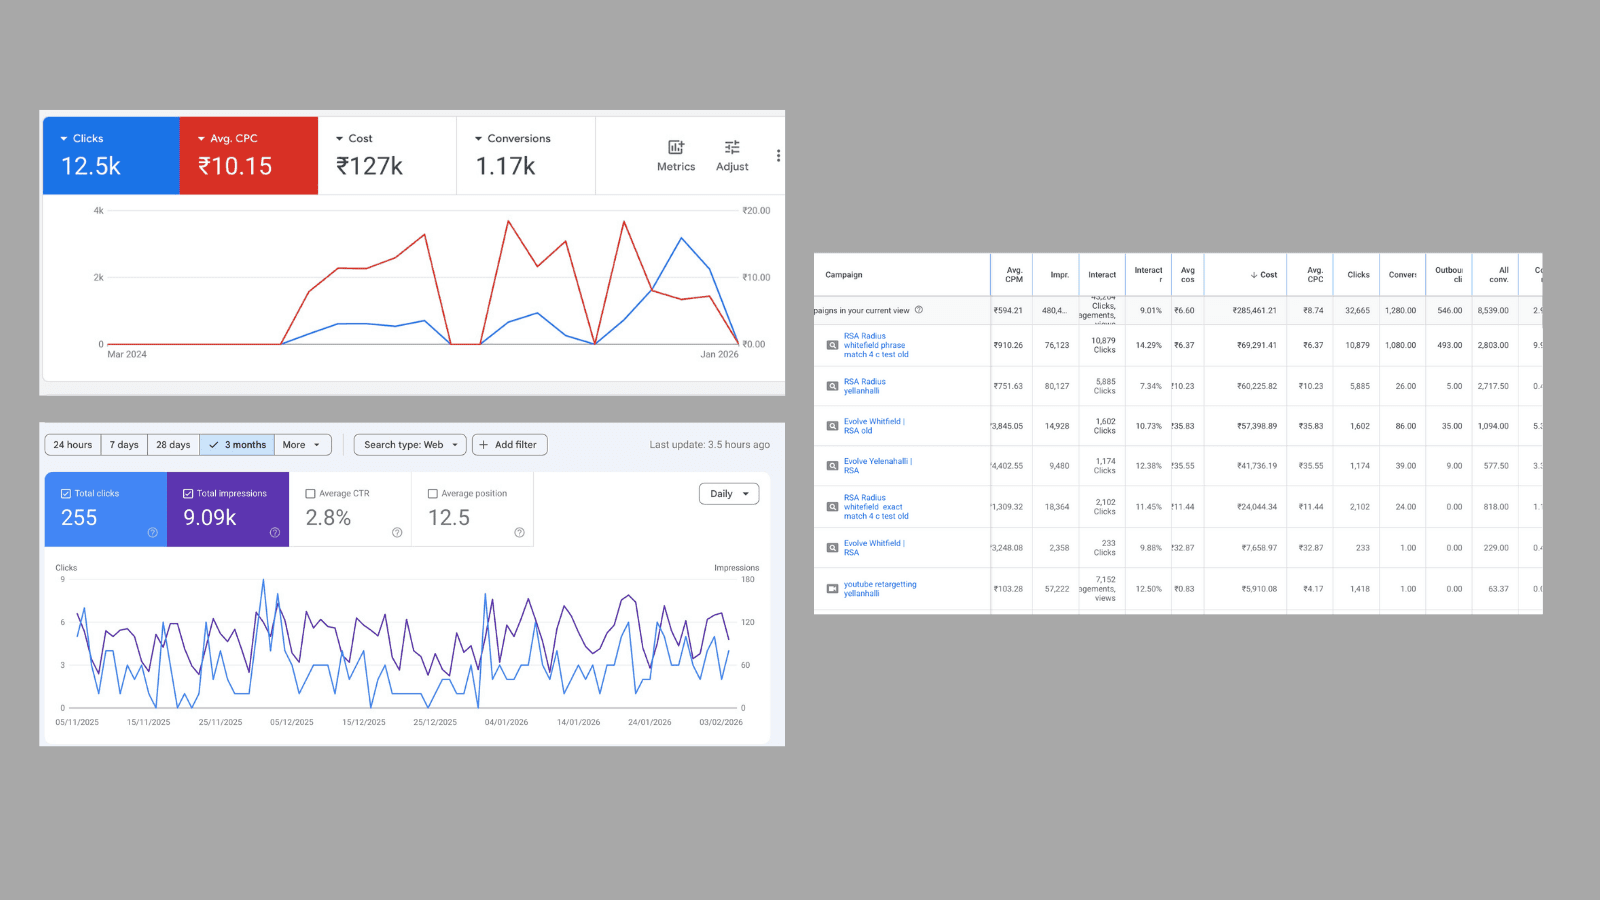This screenshot has height=900, width=1600.
Task: Click the clicks value 32,665
Action: pos(1358,311)
